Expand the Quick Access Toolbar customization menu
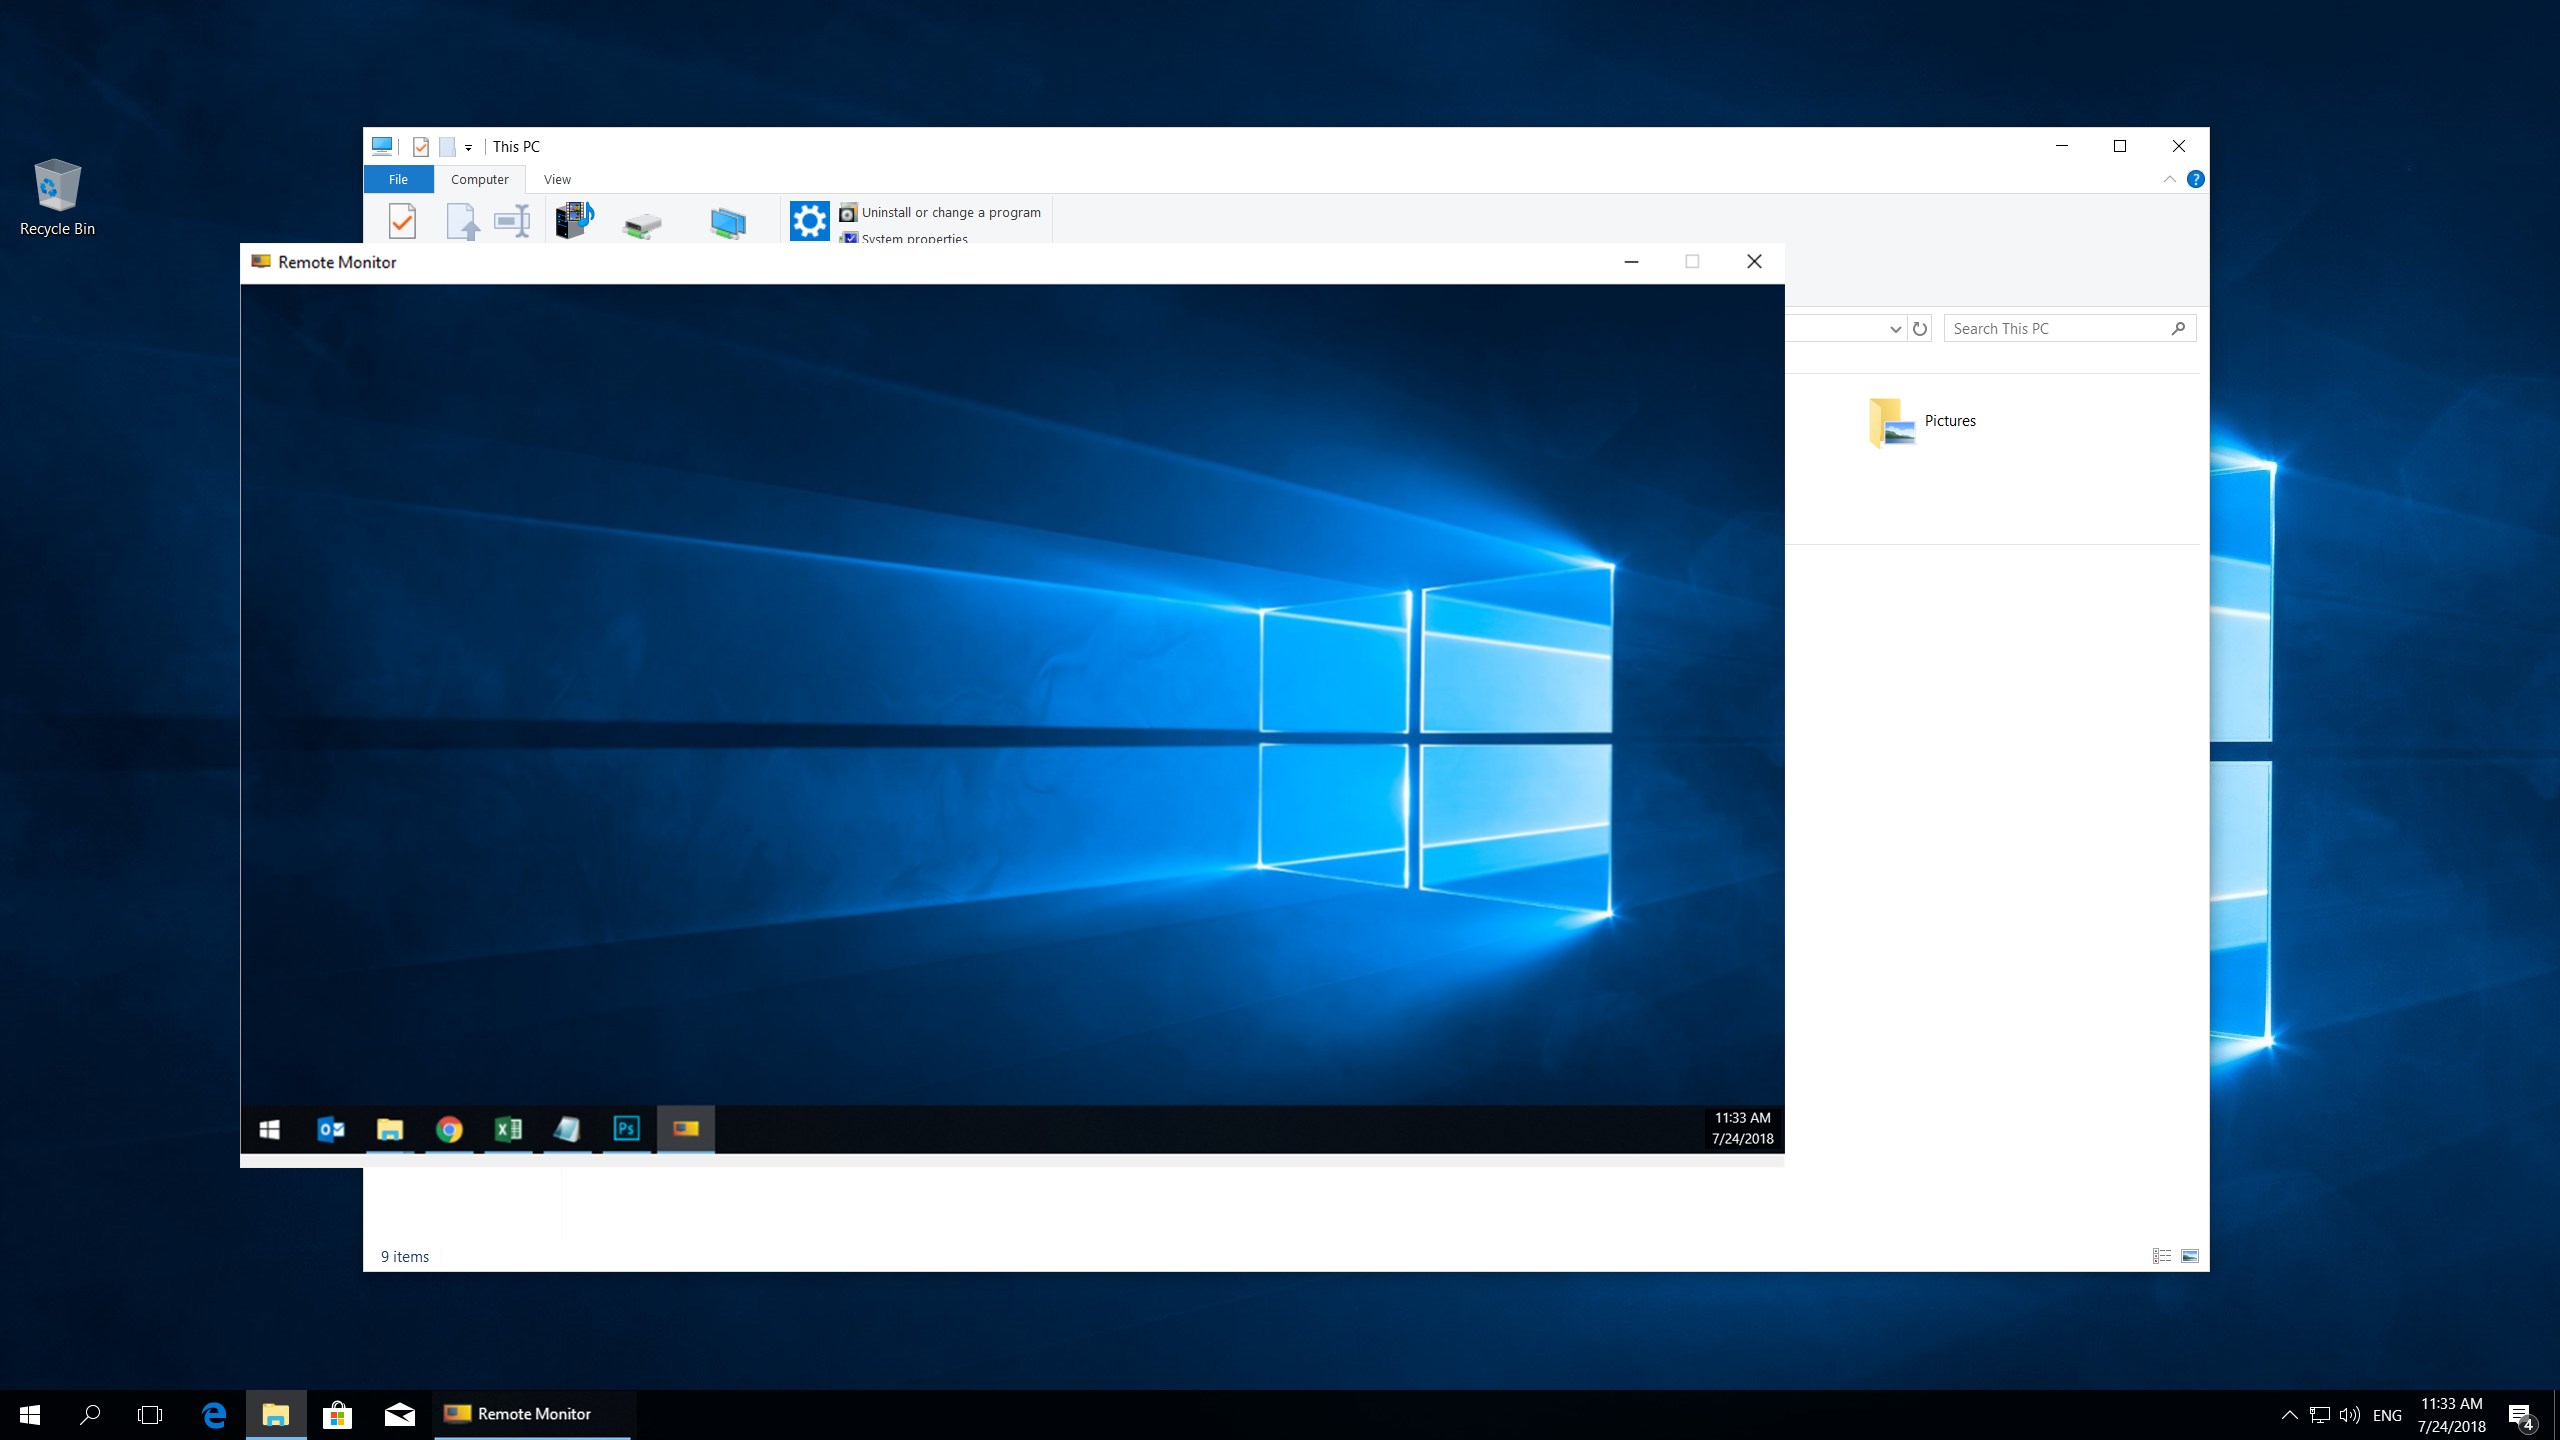Viewport: 2560px width, 1440px height. (x=466, y=146)
